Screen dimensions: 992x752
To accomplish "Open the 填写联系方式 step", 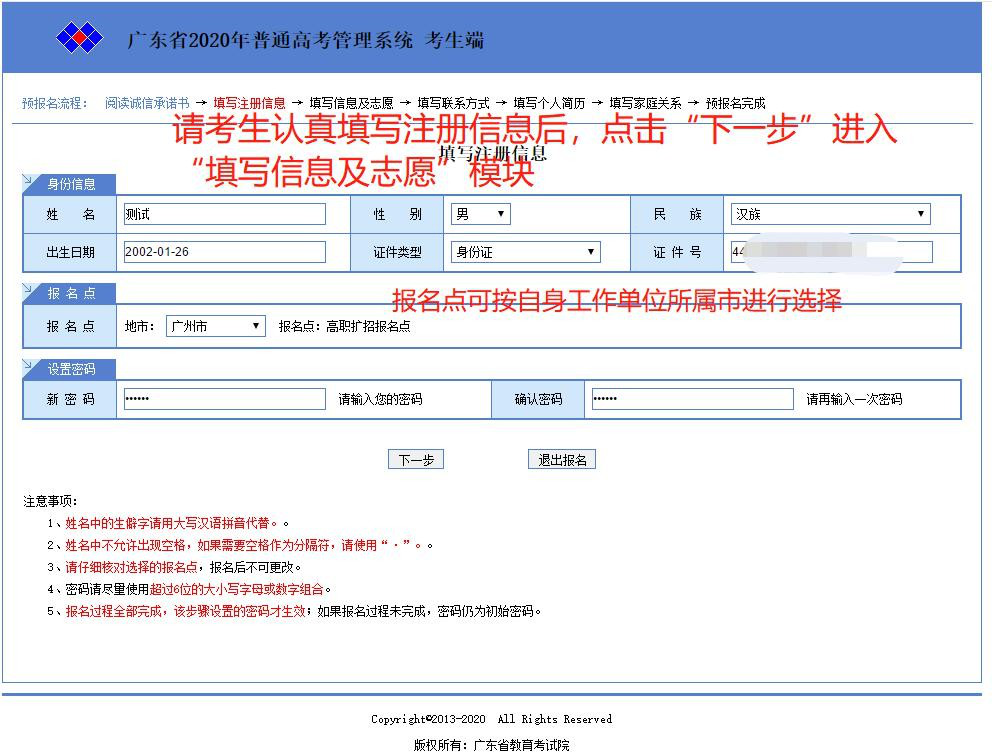I will (453, 103).
